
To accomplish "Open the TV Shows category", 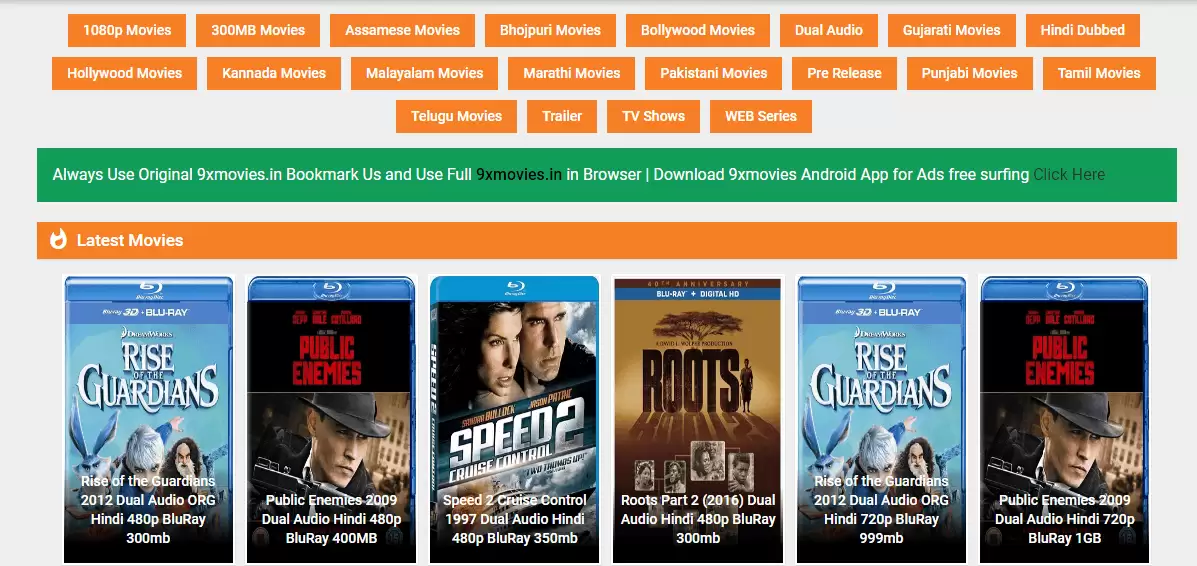I will tap(653, 116).
